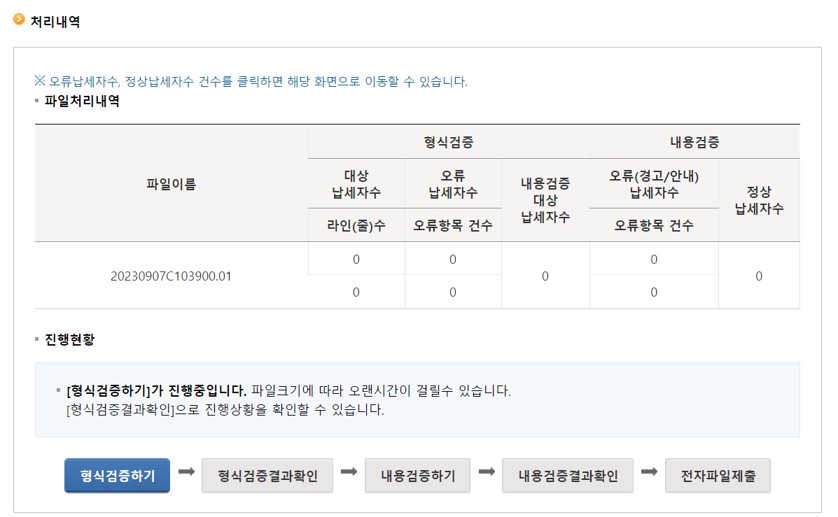
Task: Open the 내용검증결과확인 results button
Action: [568, 476]
